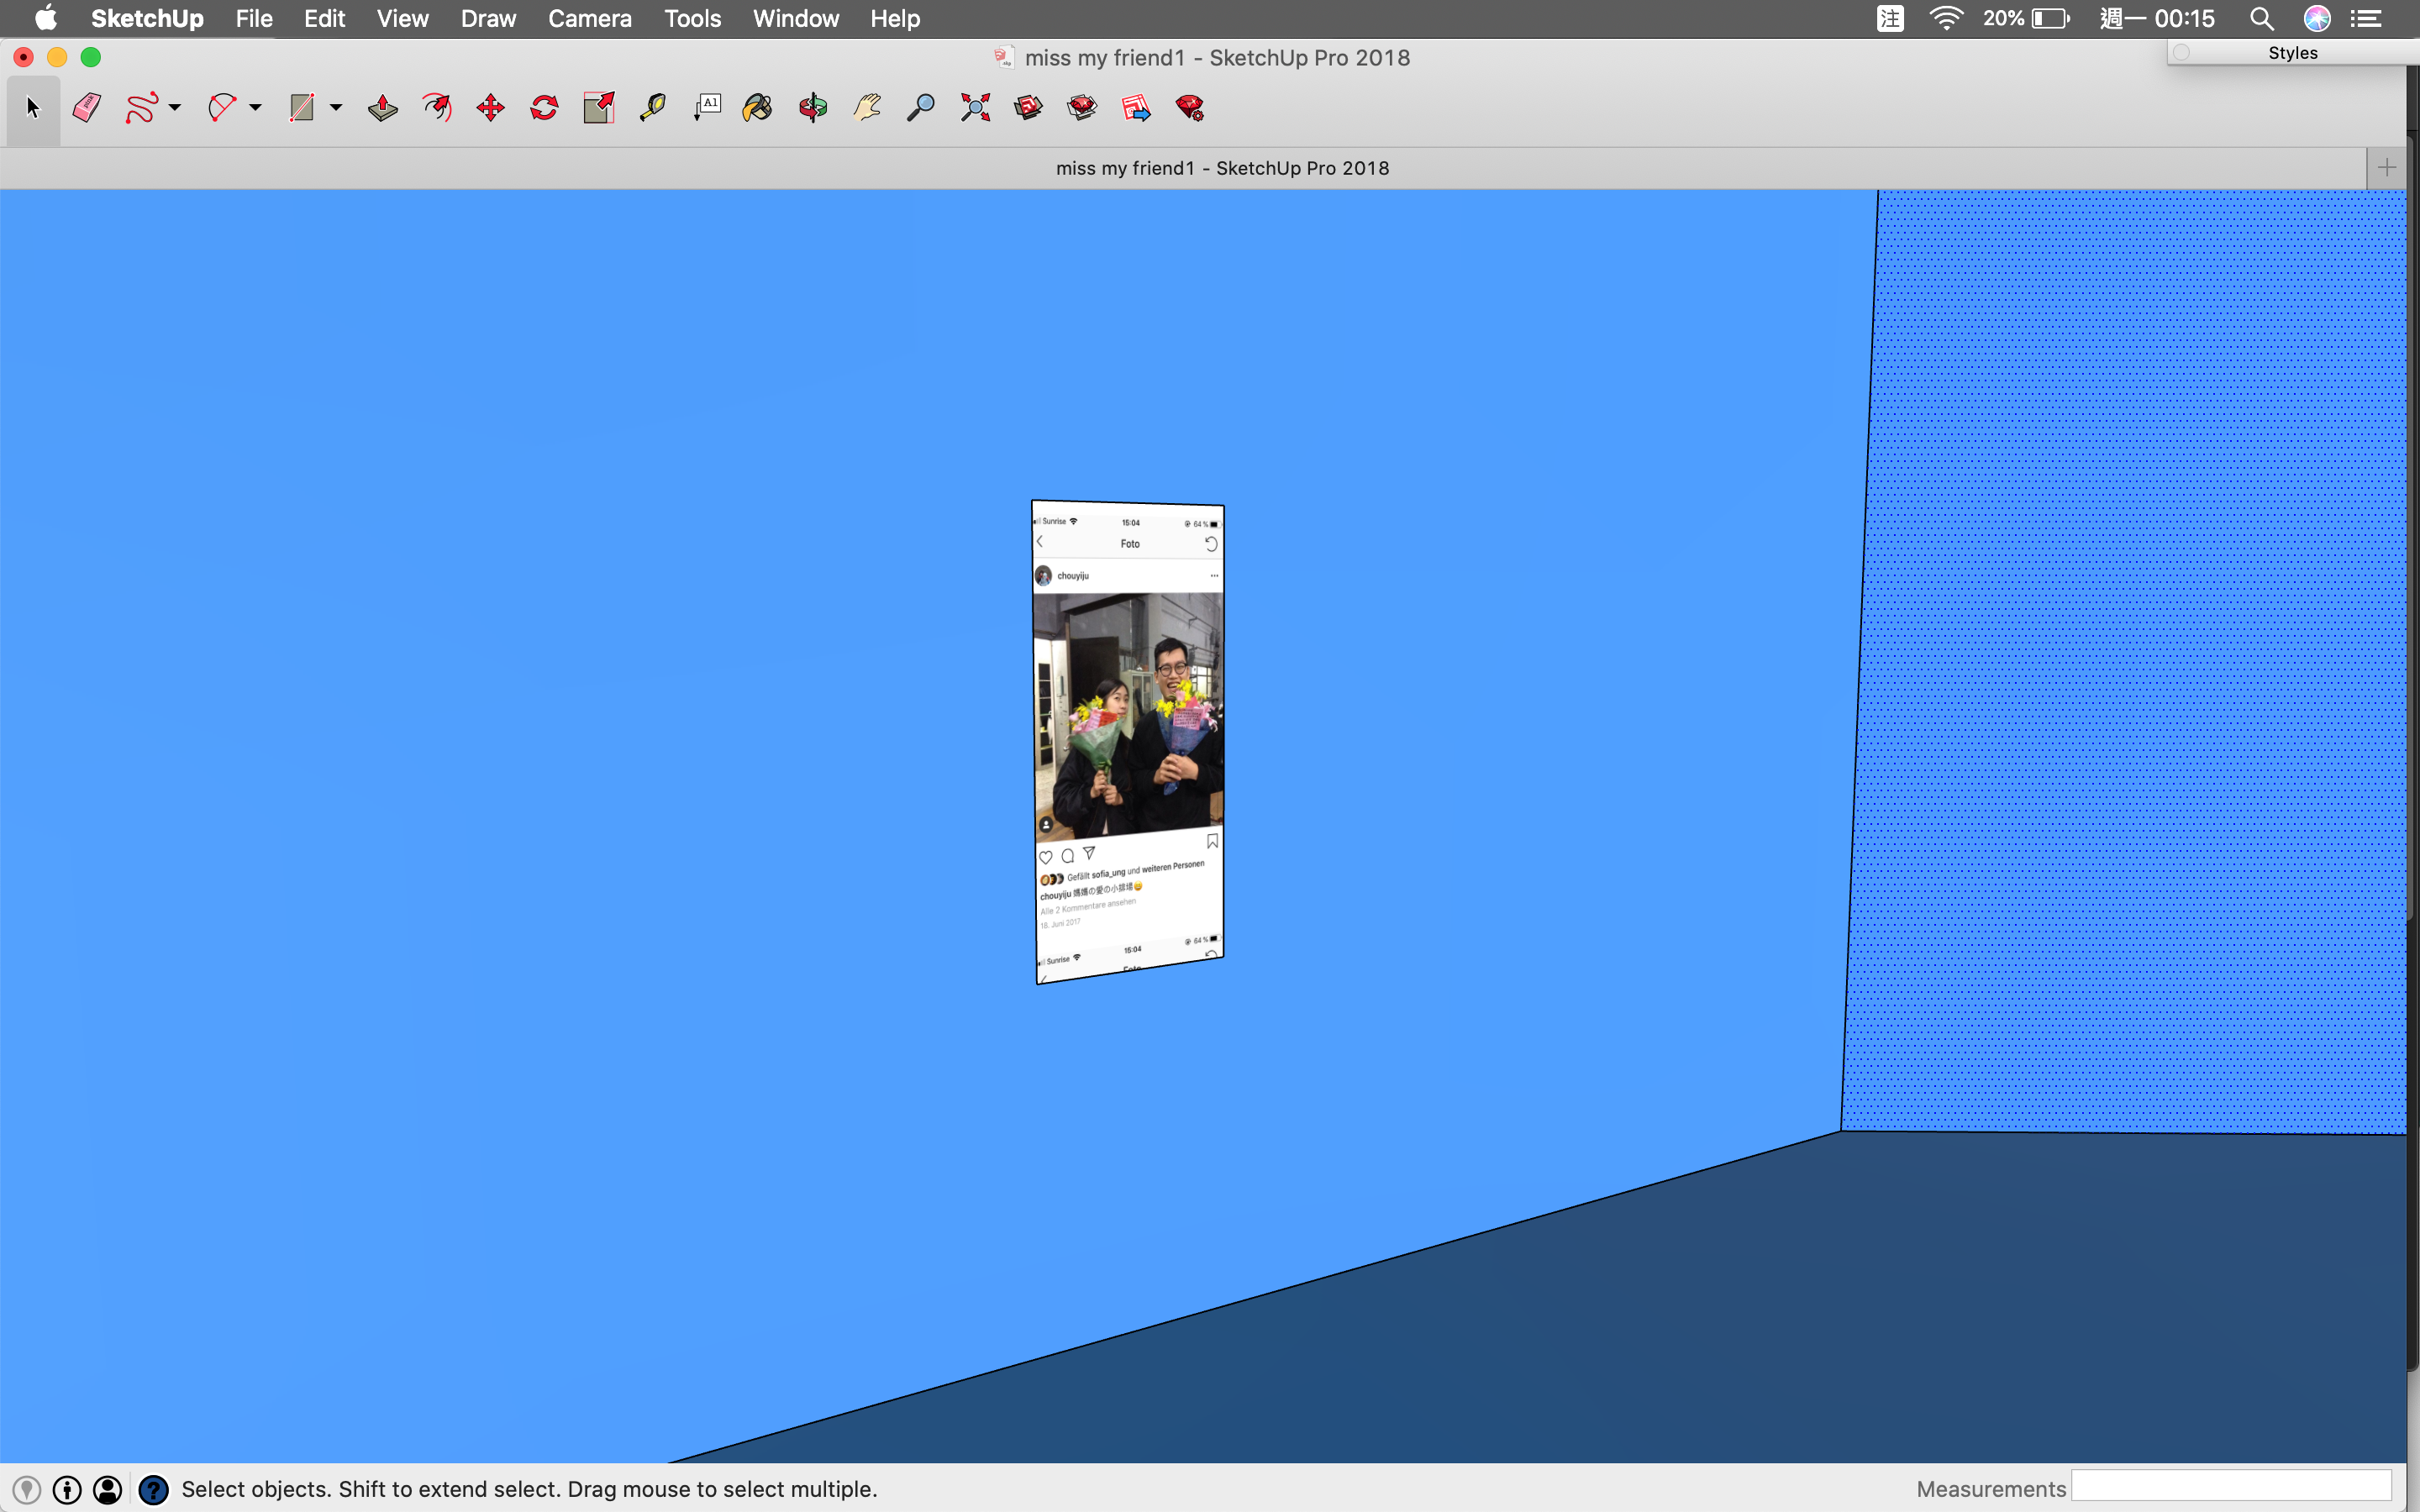Select the Instagram photo image in viewport
Screen dimensions: 2420x1512
click(x=1128, y=740)
